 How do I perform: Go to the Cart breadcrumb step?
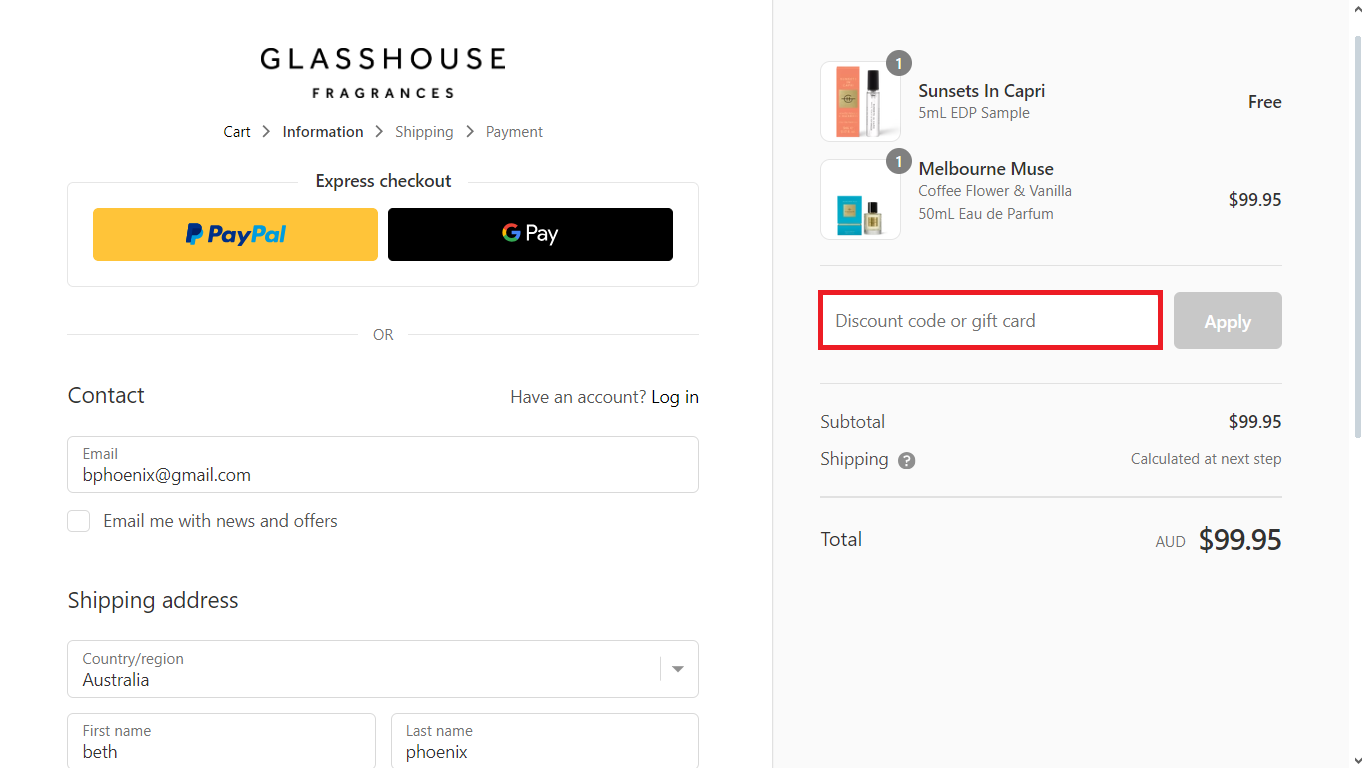tap(237, 131)
